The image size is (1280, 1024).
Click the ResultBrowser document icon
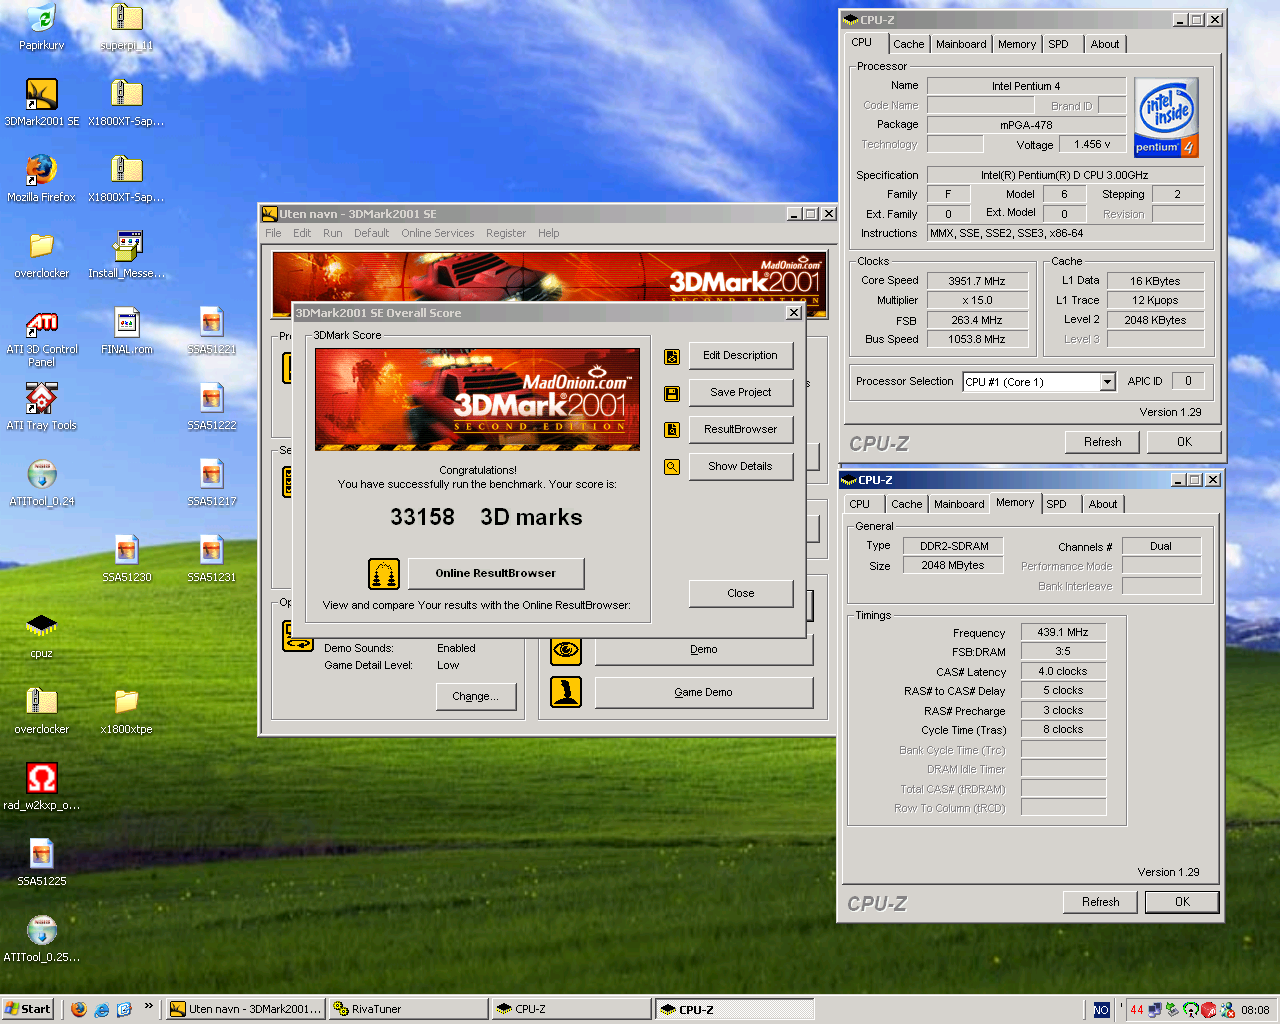(672, 430)
